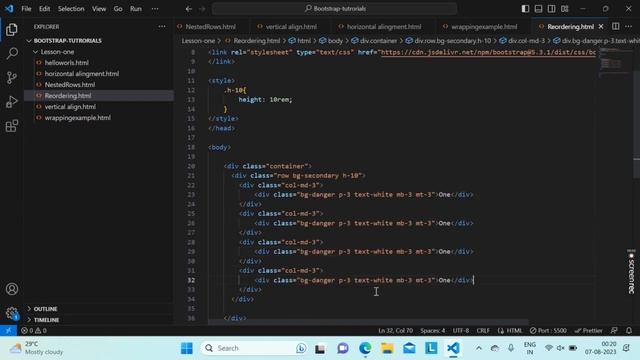Open the Manage gear icon
This screenshot has height=360, width=640.
point(12,313)
